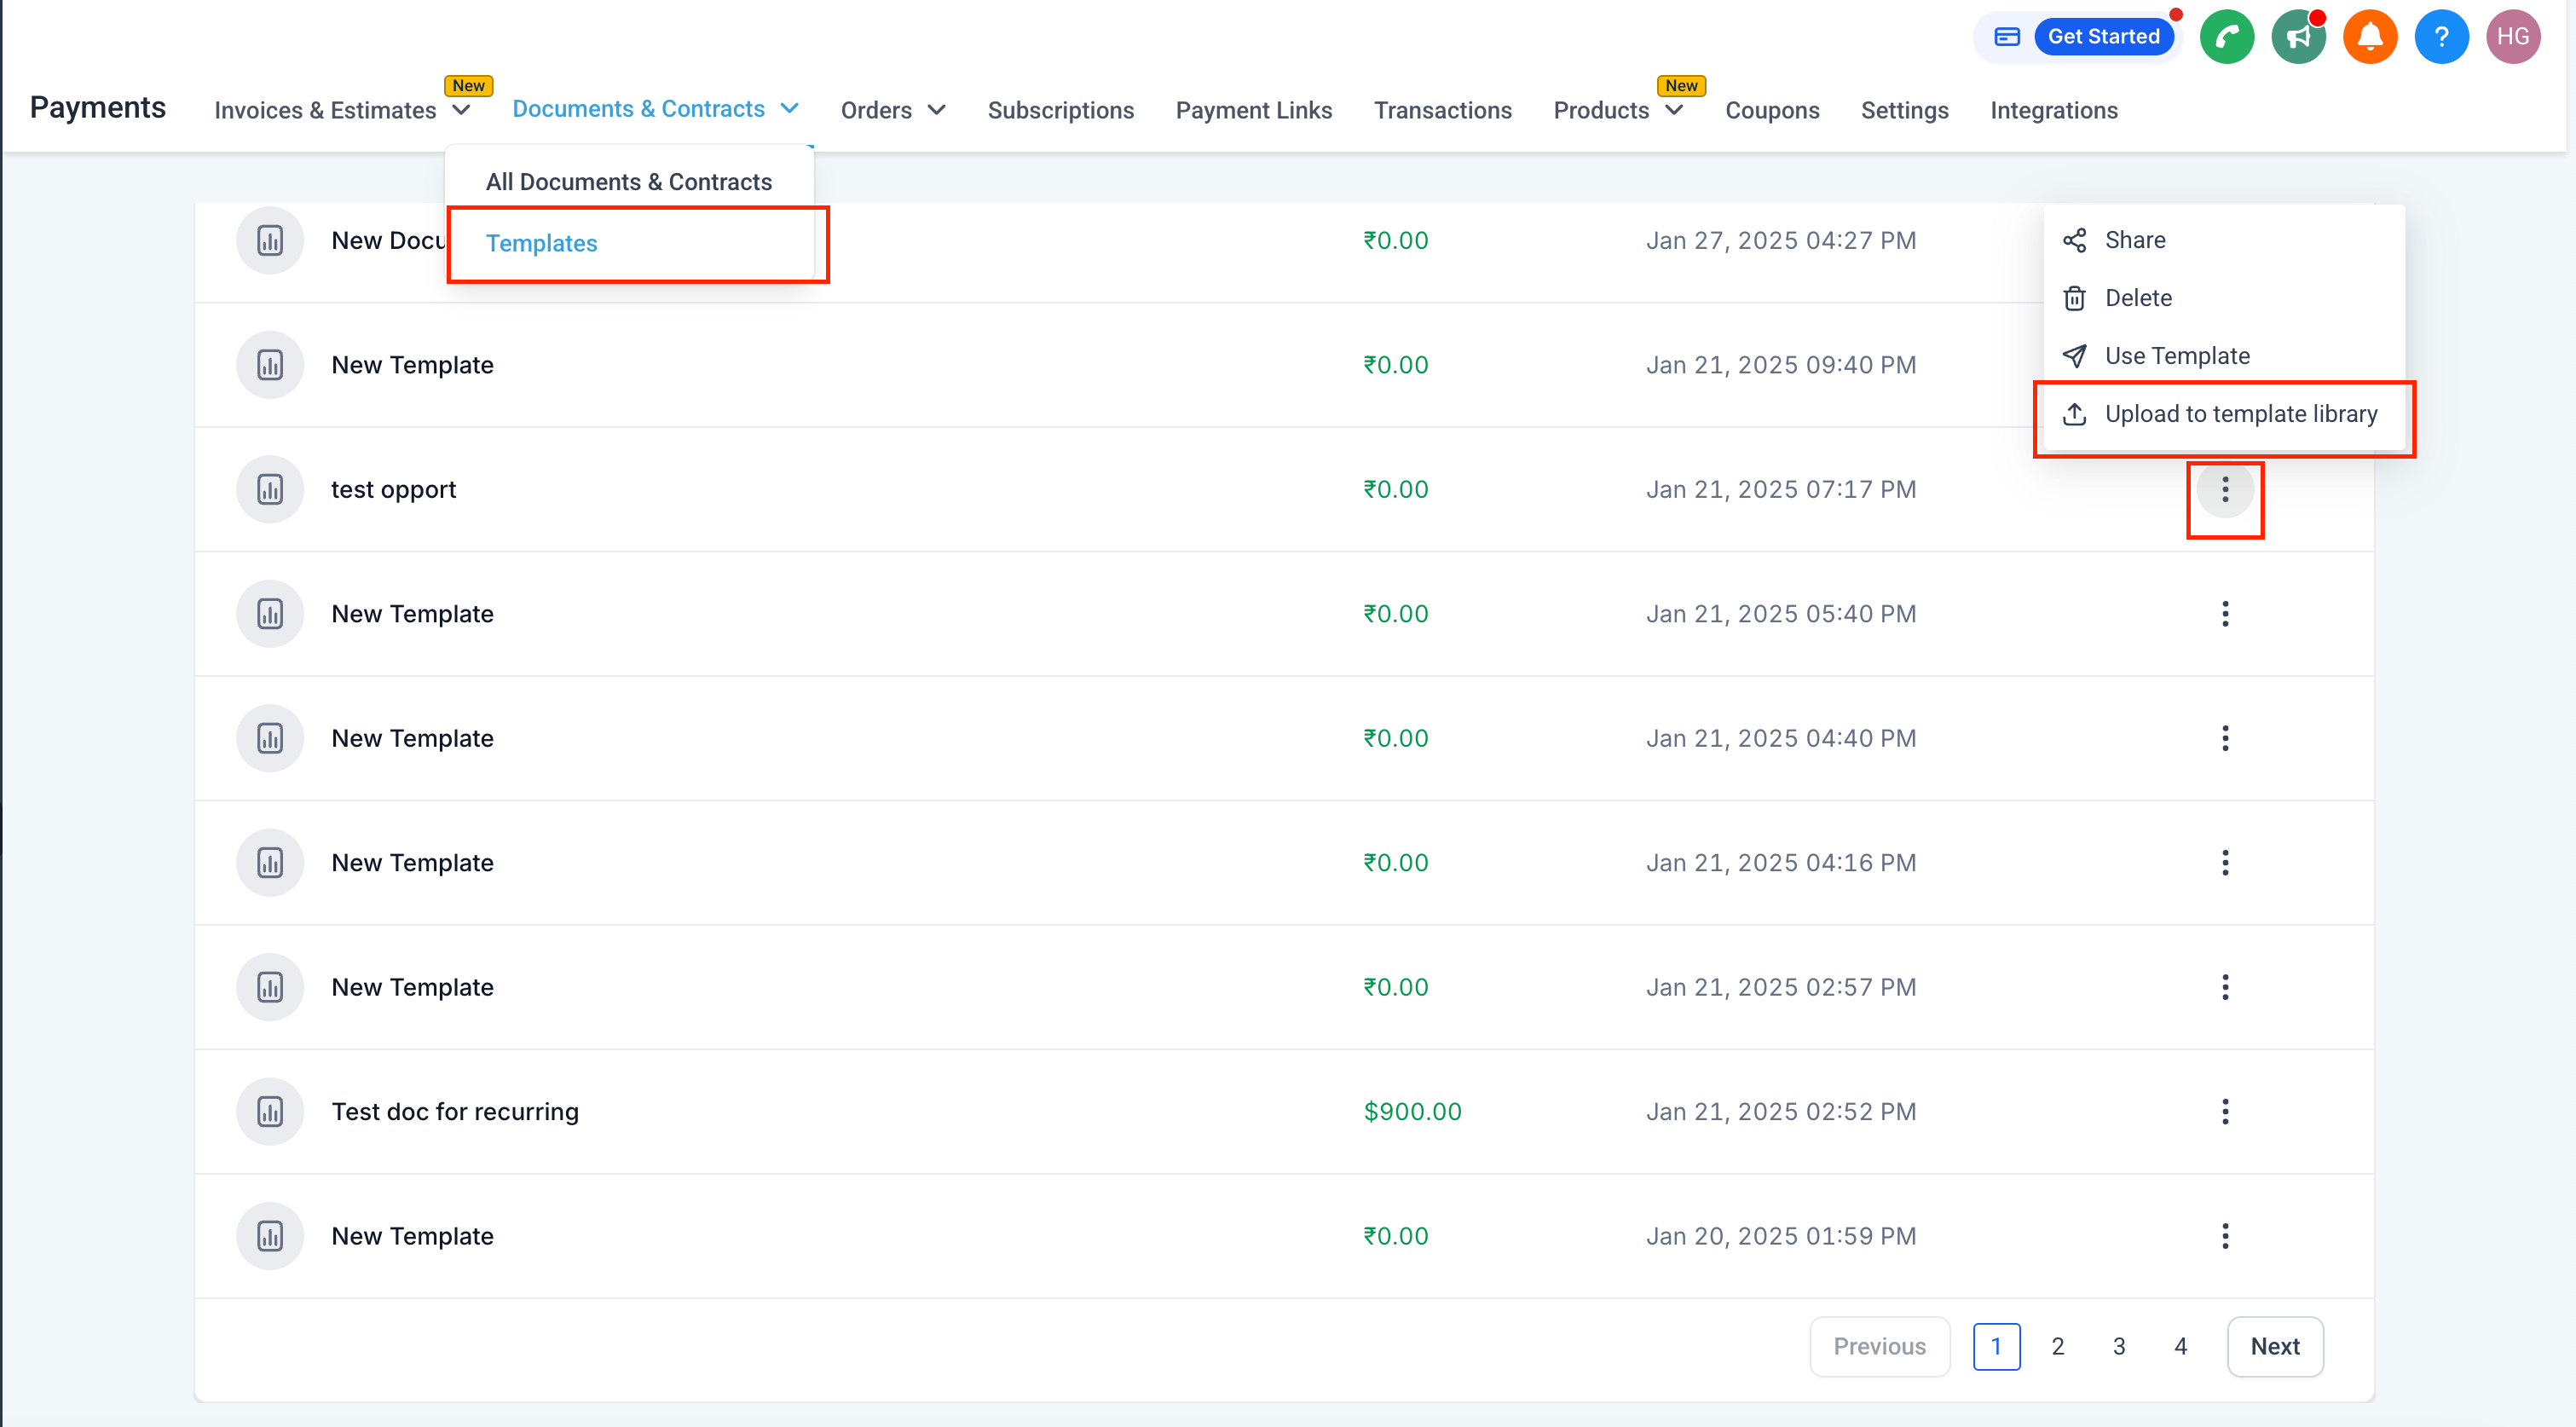Screen dimensions: 2576x1427
Task: Open three-dot menu for Test doc for recurring
Action: coord(2224,1112)
